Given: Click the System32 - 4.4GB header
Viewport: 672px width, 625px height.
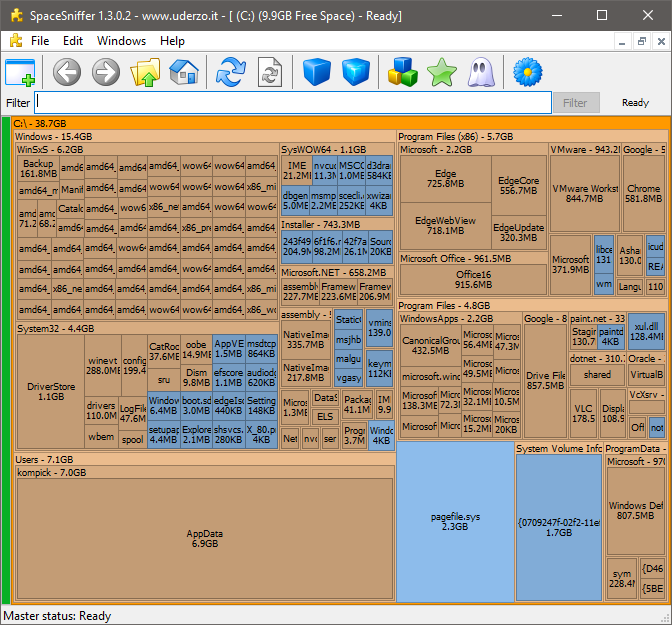Looking at the screenshot, I should tap(147, 329).
